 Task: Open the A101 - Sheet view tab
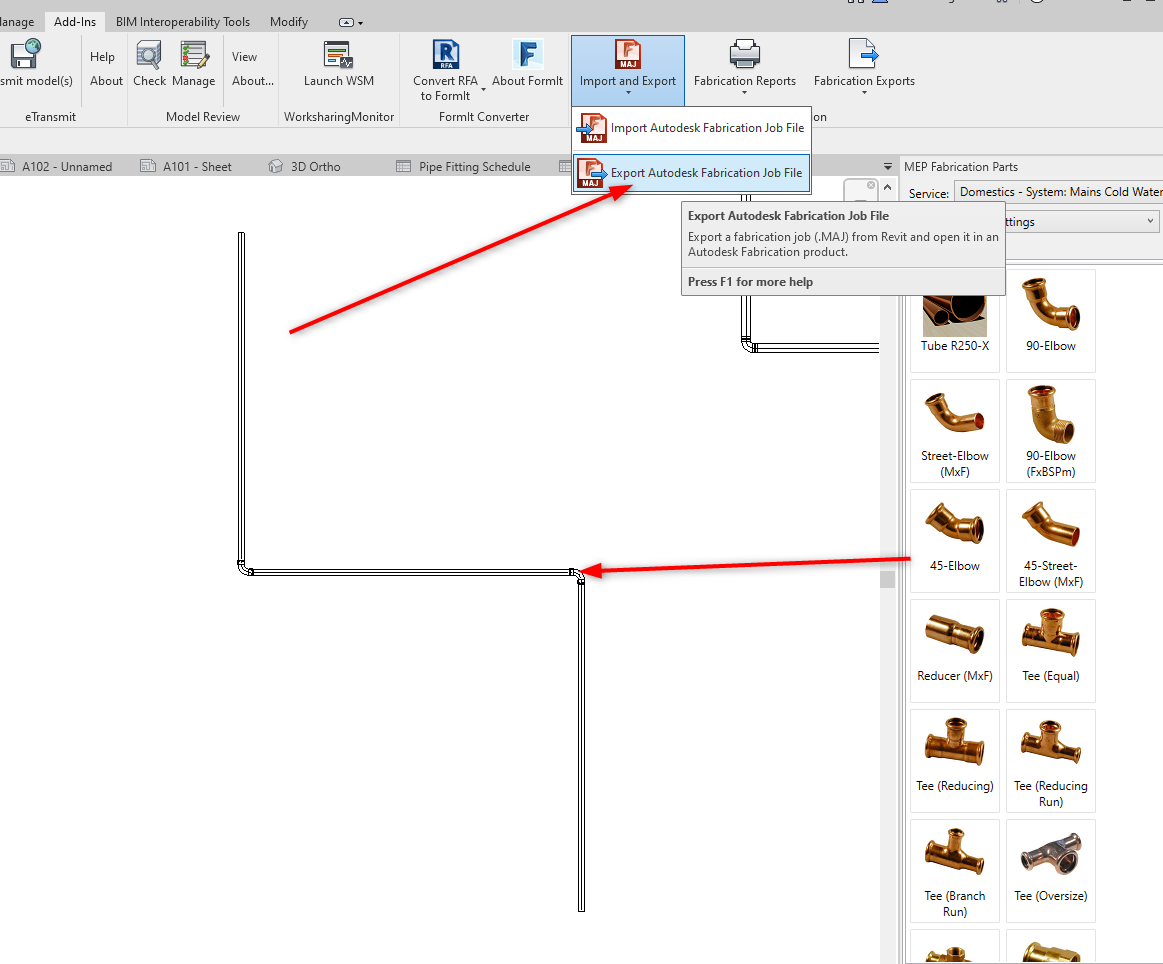click(x=186, y=166)
